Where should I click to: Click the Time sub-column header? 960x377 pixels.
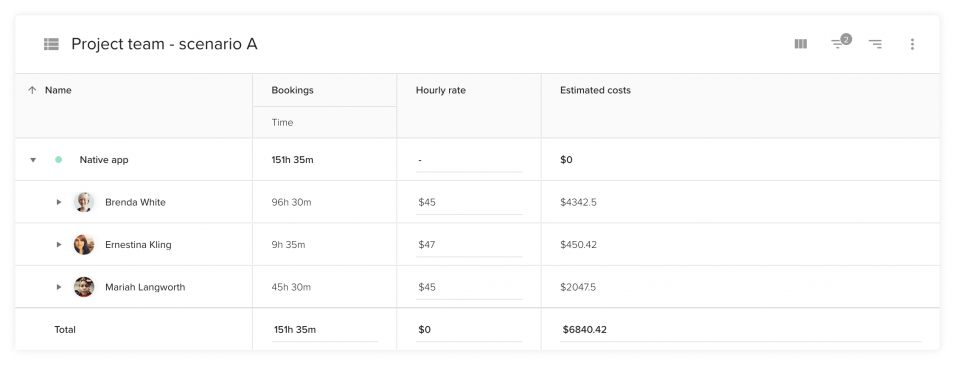pos(282,122)
